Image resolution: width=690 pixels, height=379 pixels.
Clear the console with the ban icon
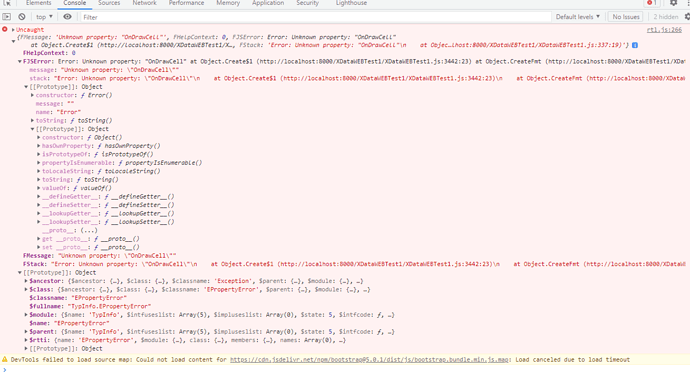[22, 17]
